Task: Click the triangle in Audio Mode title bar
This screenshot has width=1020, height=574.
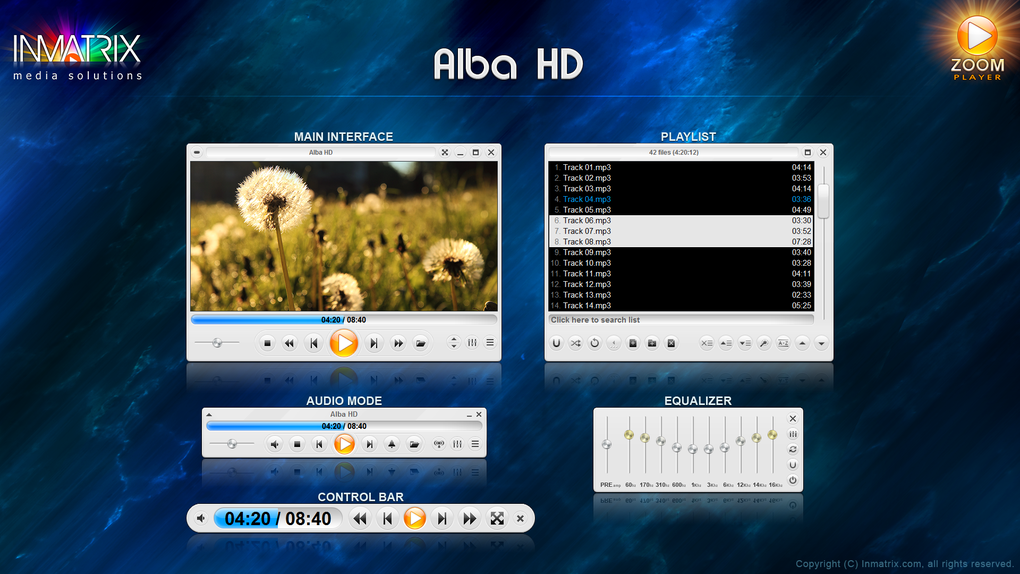Action: pos(209,415)
